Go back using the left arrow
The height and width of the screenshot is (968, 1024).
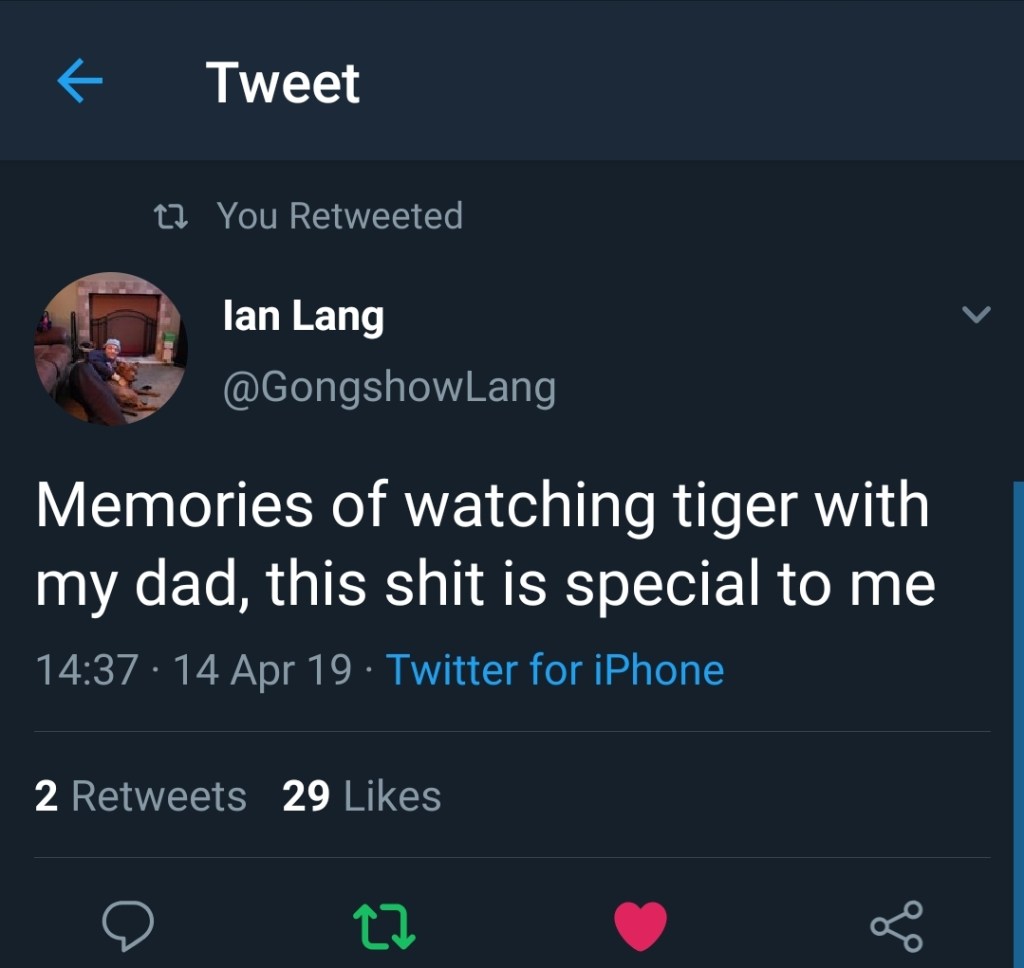[x=81, y=82]
